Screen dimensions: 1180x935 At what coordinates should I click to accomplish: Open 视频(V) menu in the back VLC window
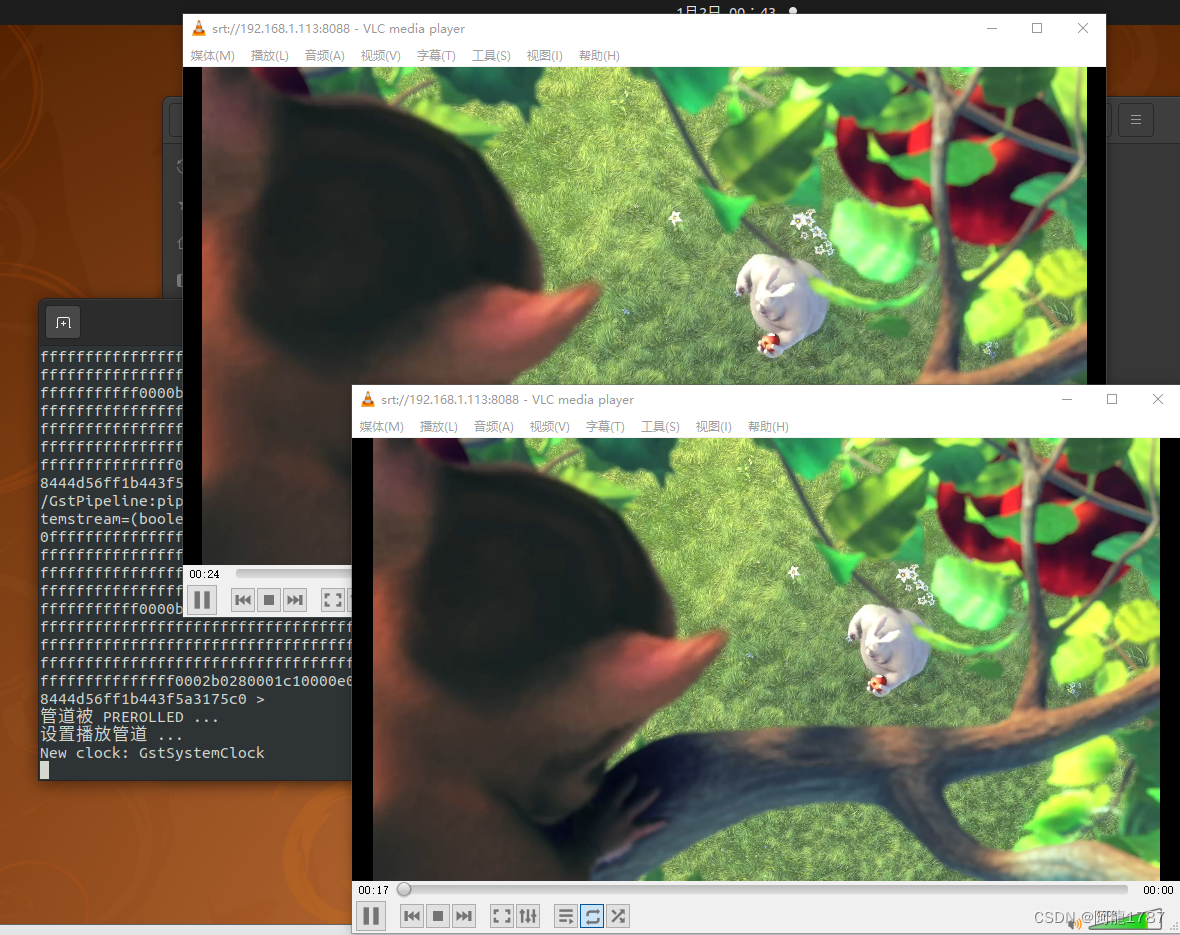tap(380, 56)
